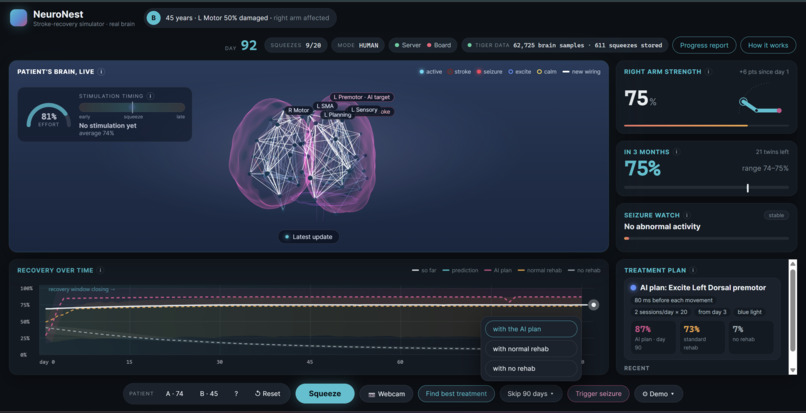The image size is (806, 413).
Task: Open info icon beside Treatment Plan
Action: pos(693,270)
